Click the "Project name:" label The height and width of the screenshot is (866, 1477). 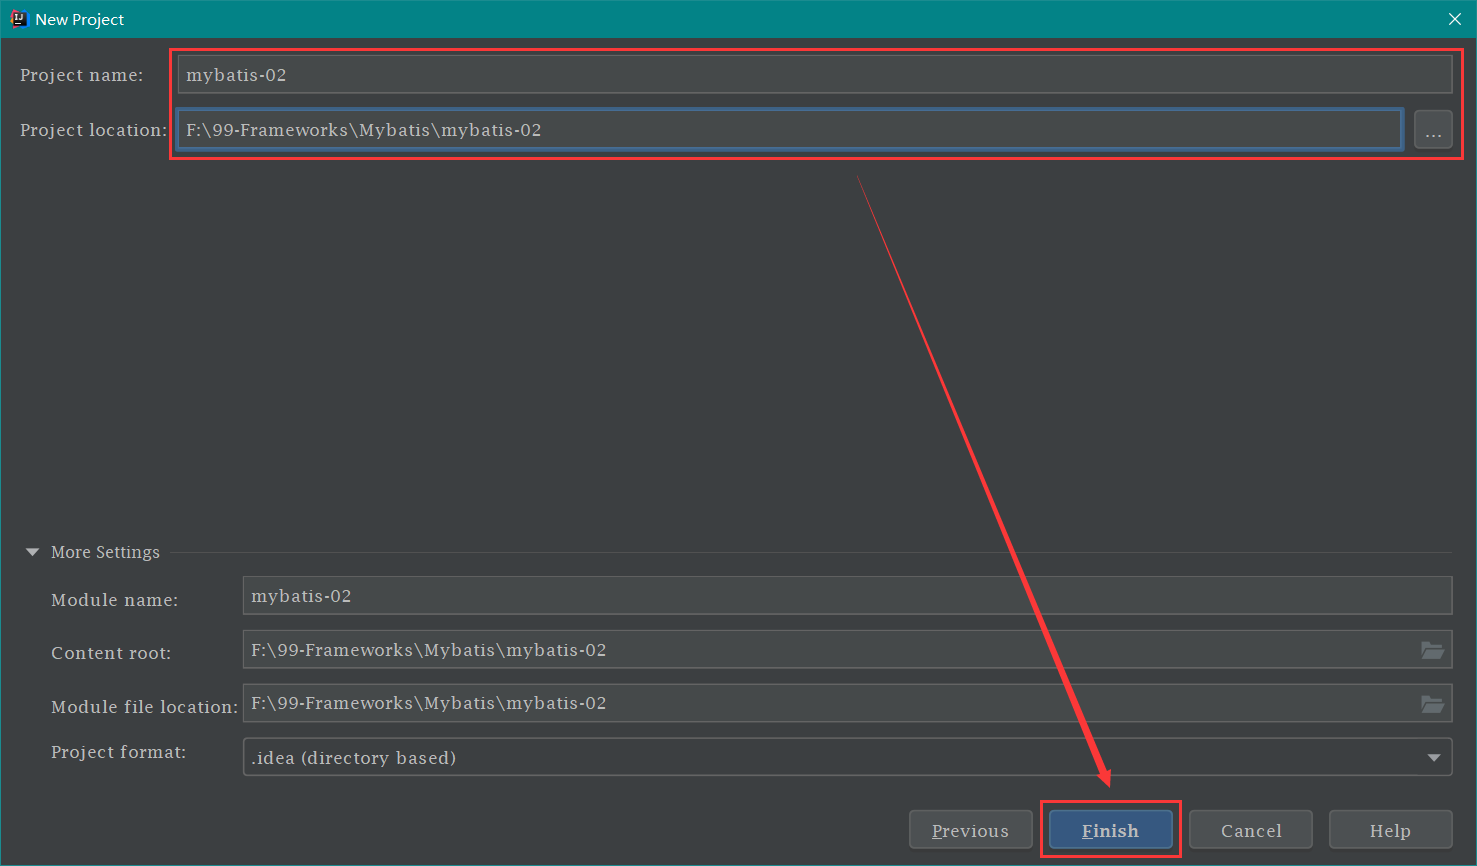(x=81, y=75)
